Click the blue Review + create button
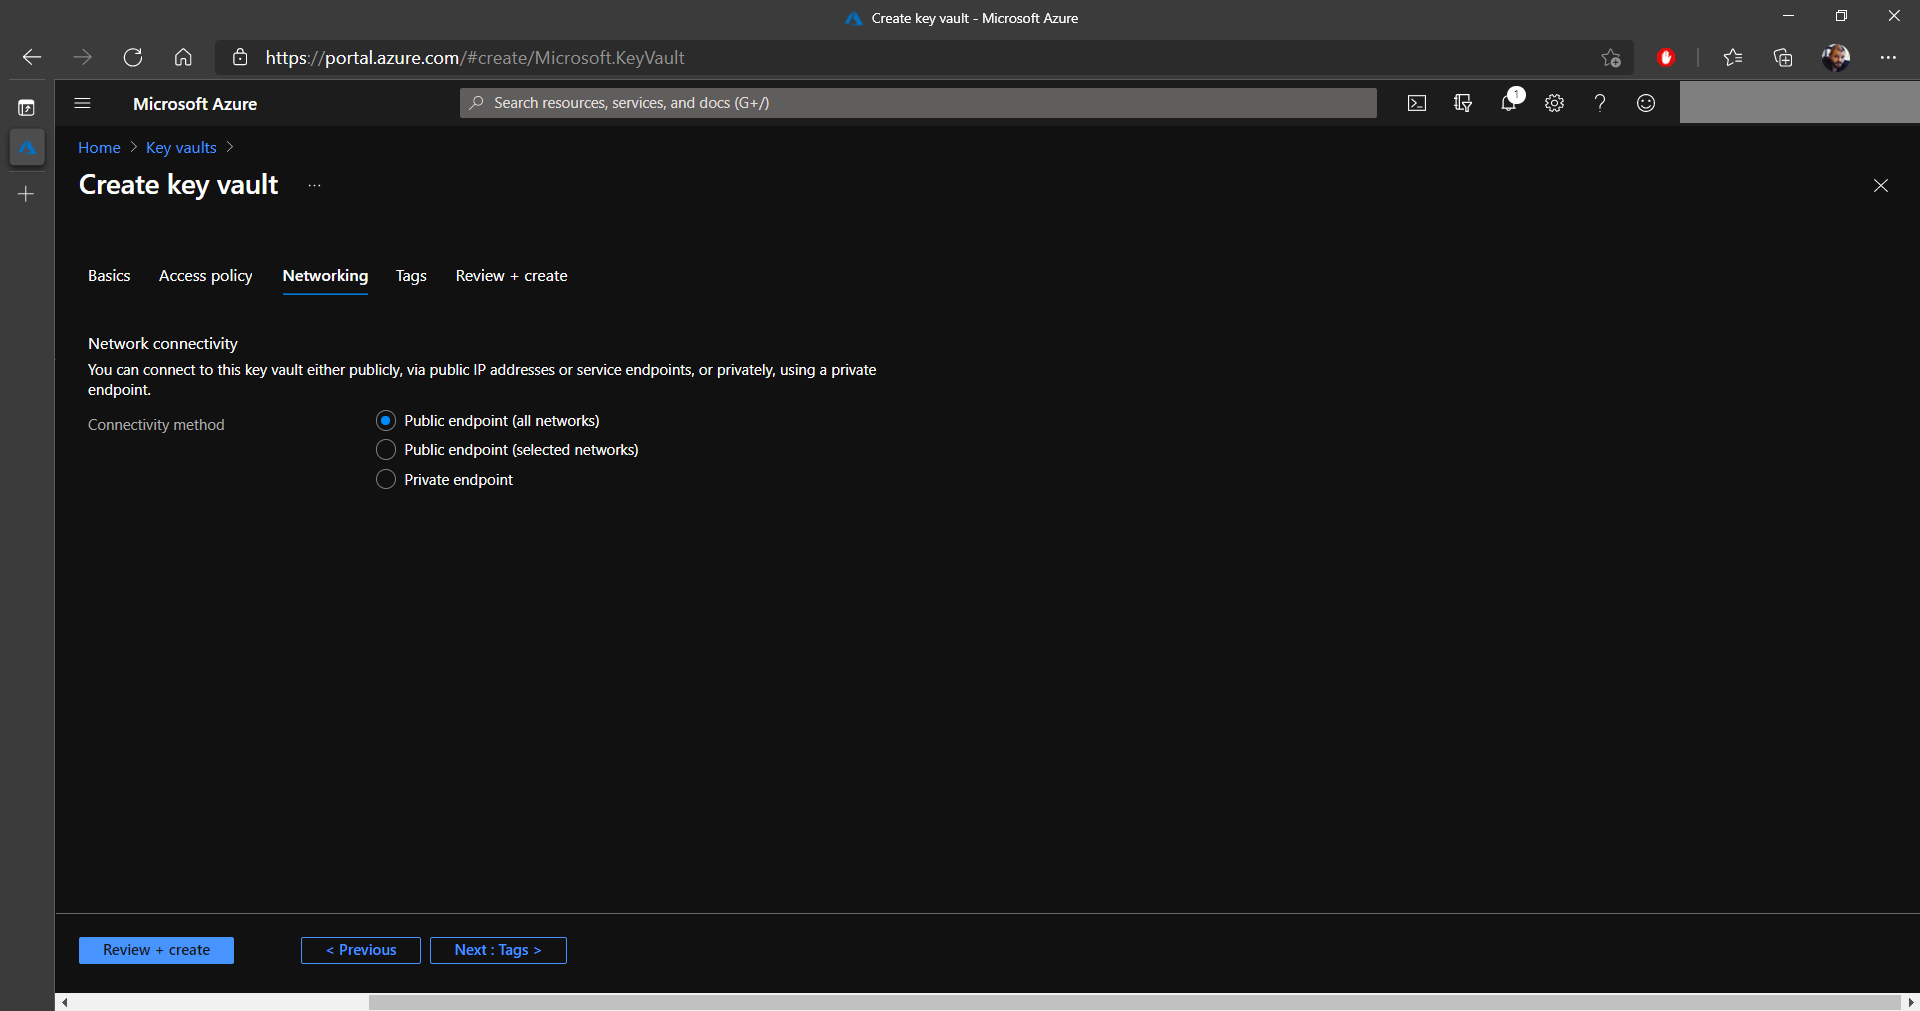1920x1011 pixels. click(x=156, y=950)
